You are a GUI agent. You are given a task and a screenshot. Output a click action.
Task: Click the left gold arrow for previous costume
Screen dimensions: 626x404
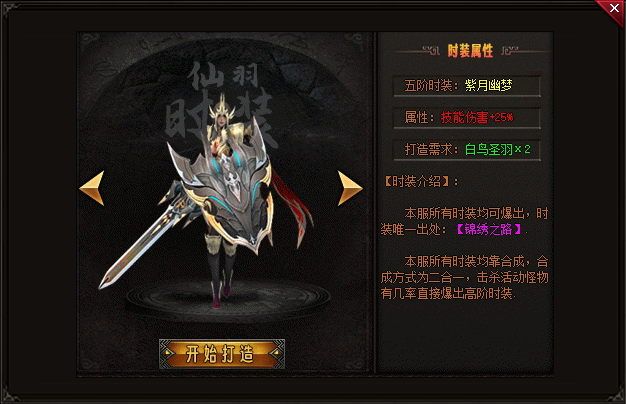click(x=93, y=188)
